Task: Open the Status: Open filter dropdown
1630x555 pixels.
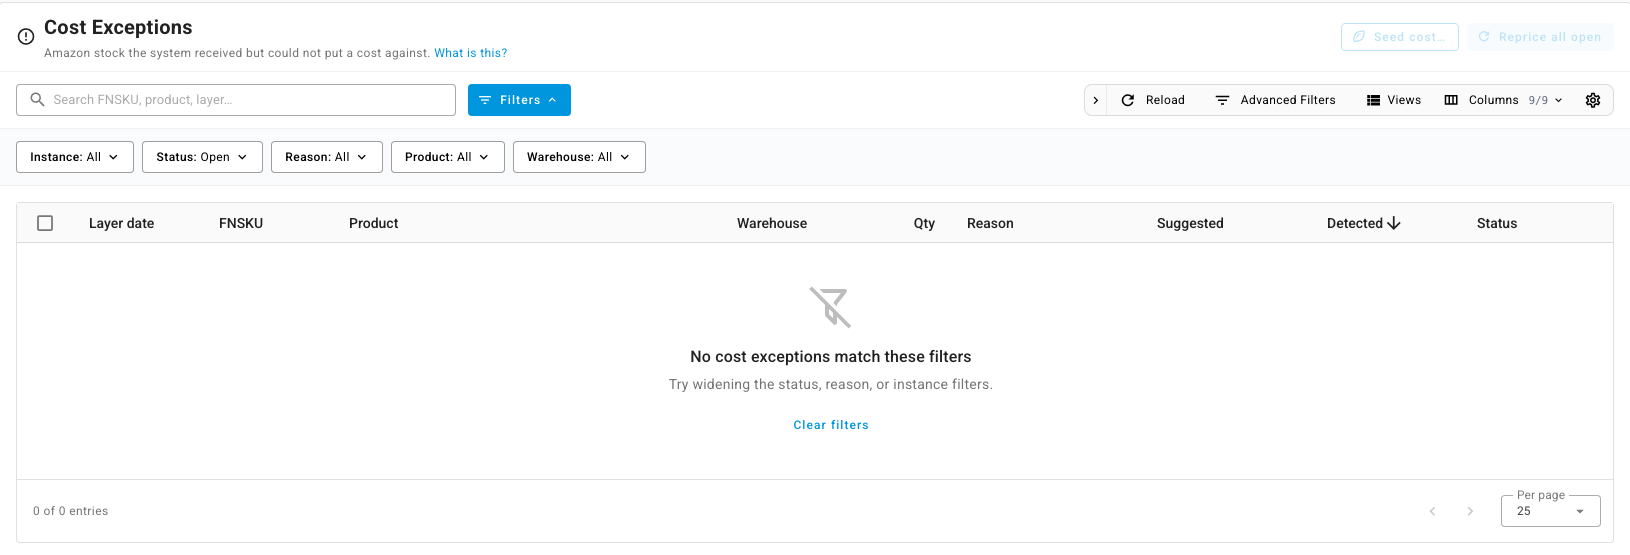Action: pos(202,157)
